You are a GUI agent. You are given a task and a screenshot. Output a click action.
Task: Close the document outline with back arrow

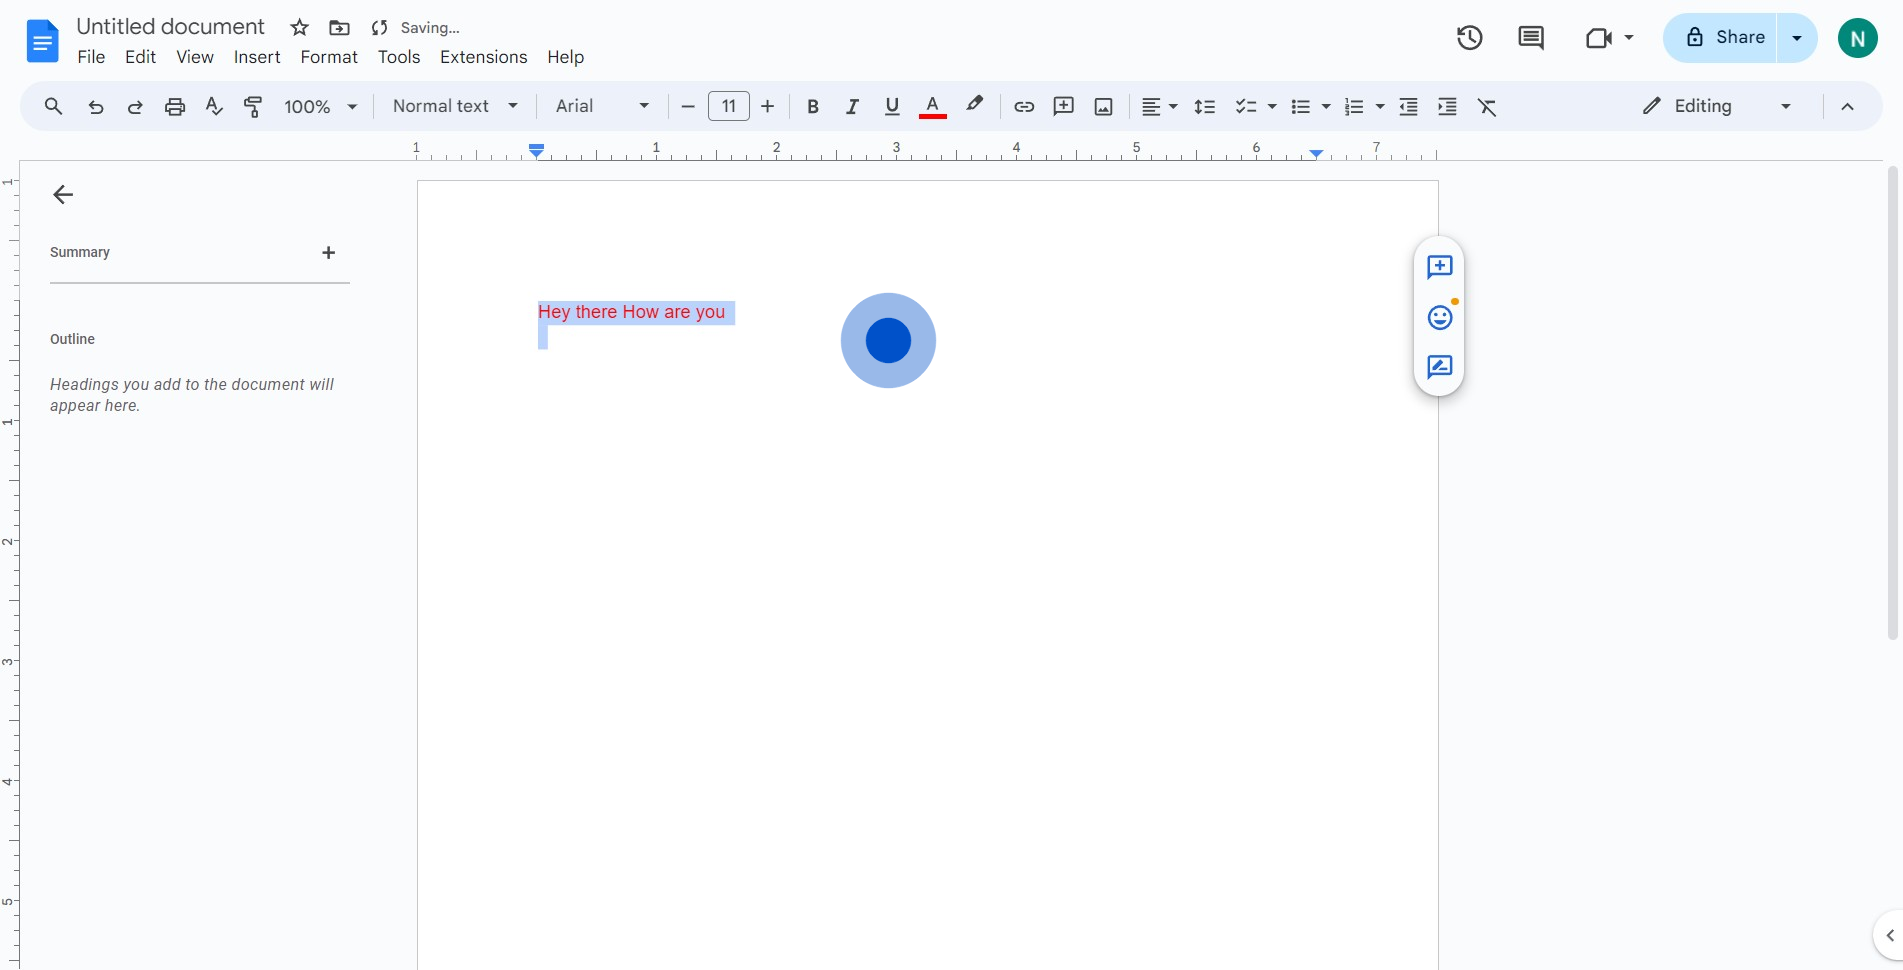point(63,194)
